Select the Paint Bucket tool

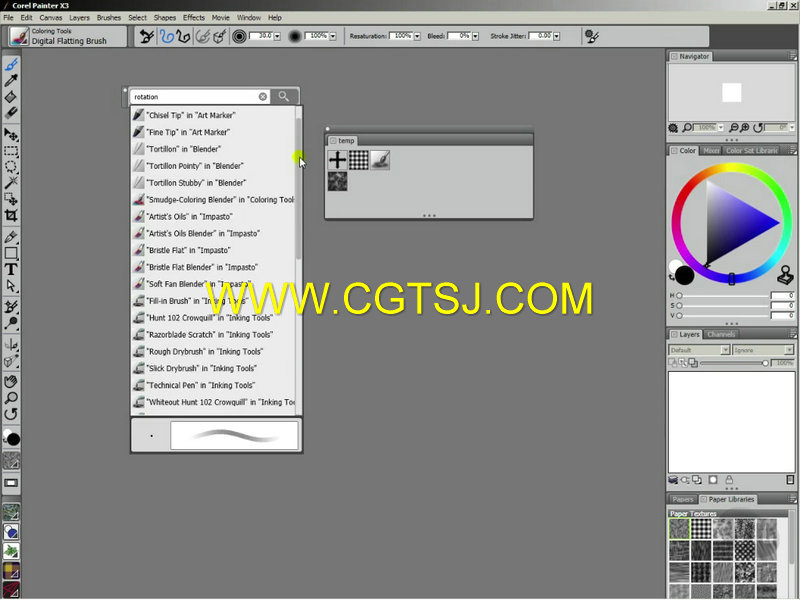[x=11, y=96]
